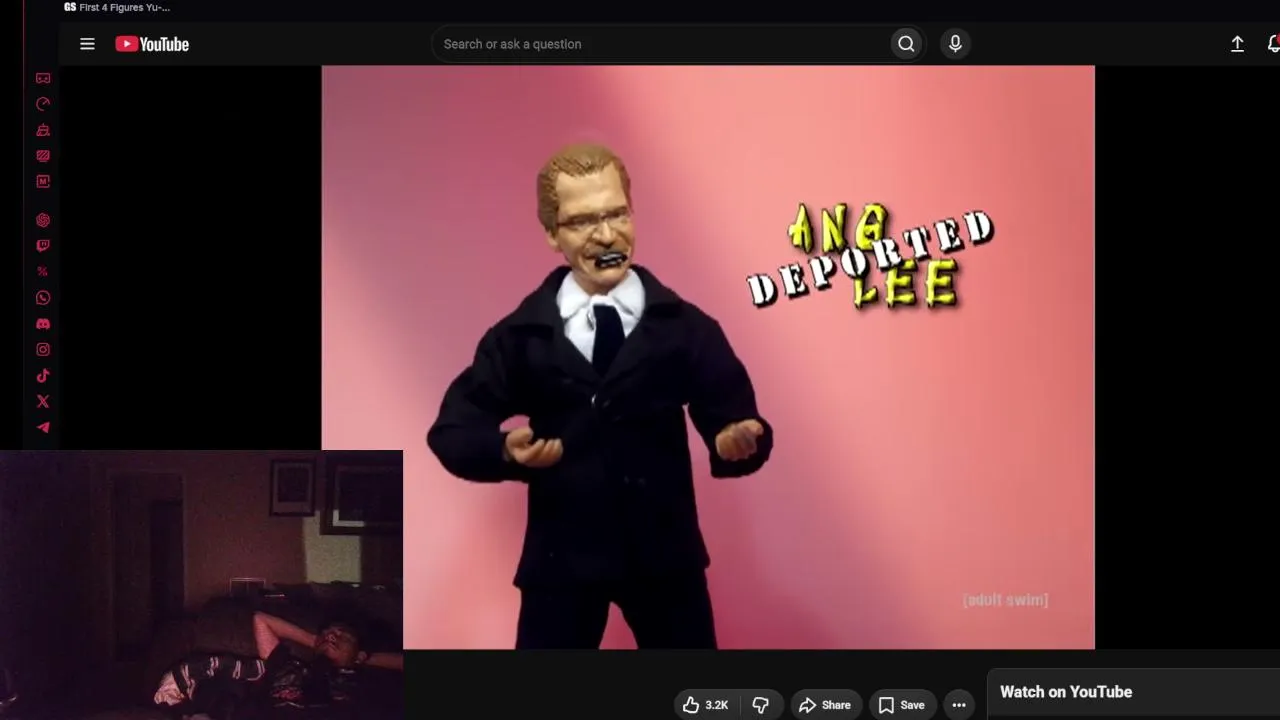
Task: Open the YouTube hamburger guide menu
Action: click(x=87, y=44)
